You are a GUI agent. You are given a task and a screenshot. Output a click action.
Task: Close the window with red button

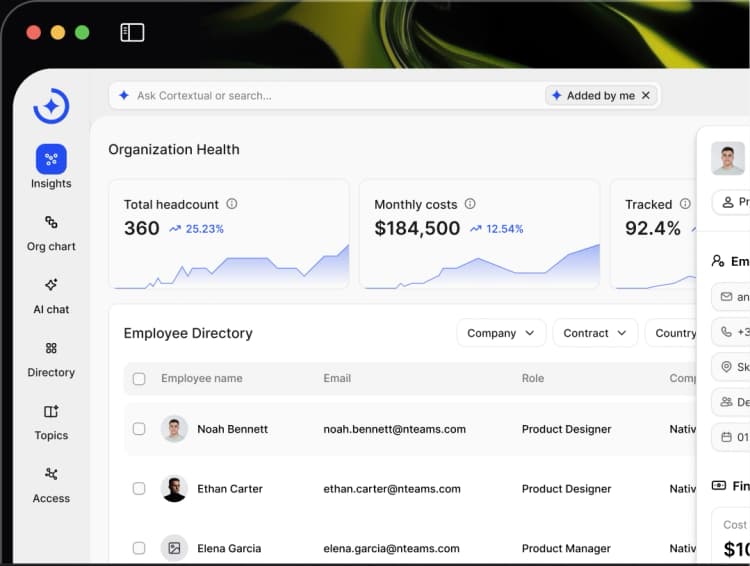[33, 33]
